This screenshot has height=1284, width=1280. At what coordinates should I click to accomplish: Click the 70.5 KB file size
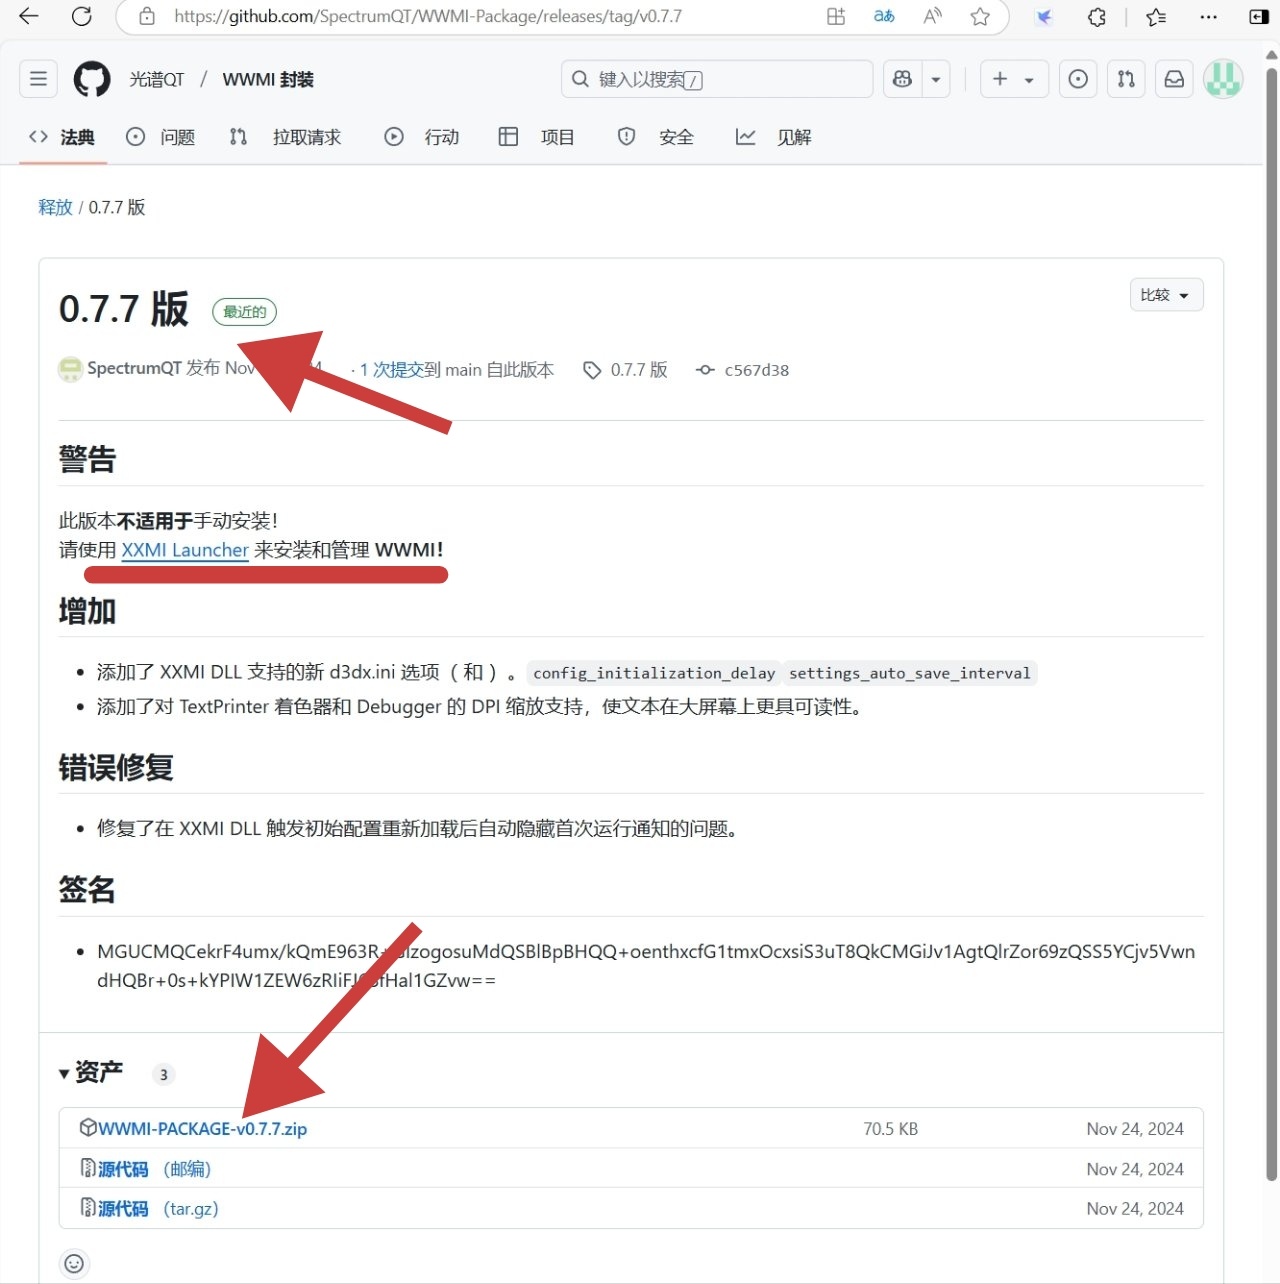[x=890, y=1129]
